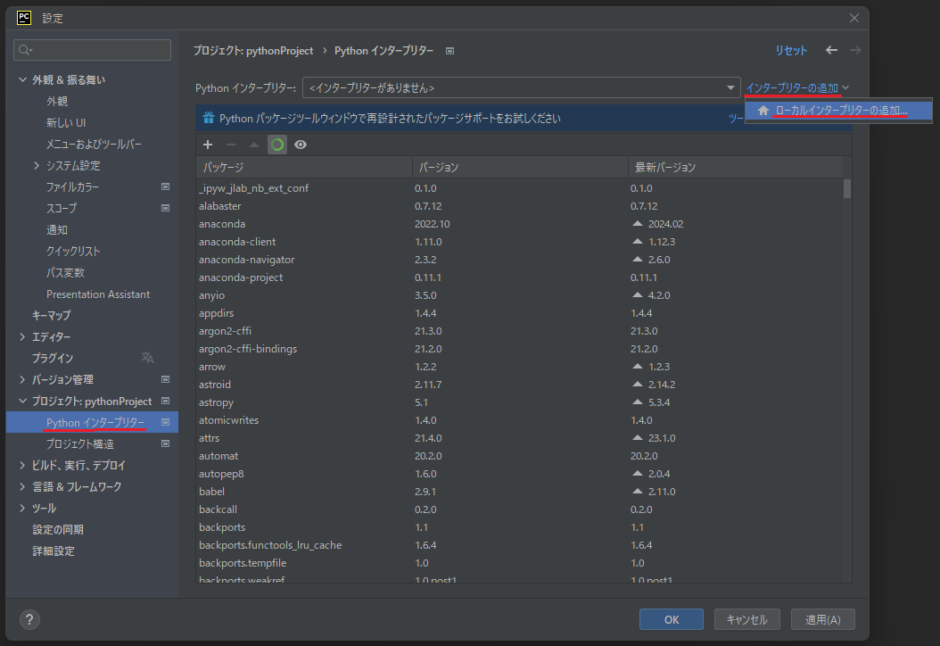Click the install package plus icon
940x646 pixels.
pos(207,144)
